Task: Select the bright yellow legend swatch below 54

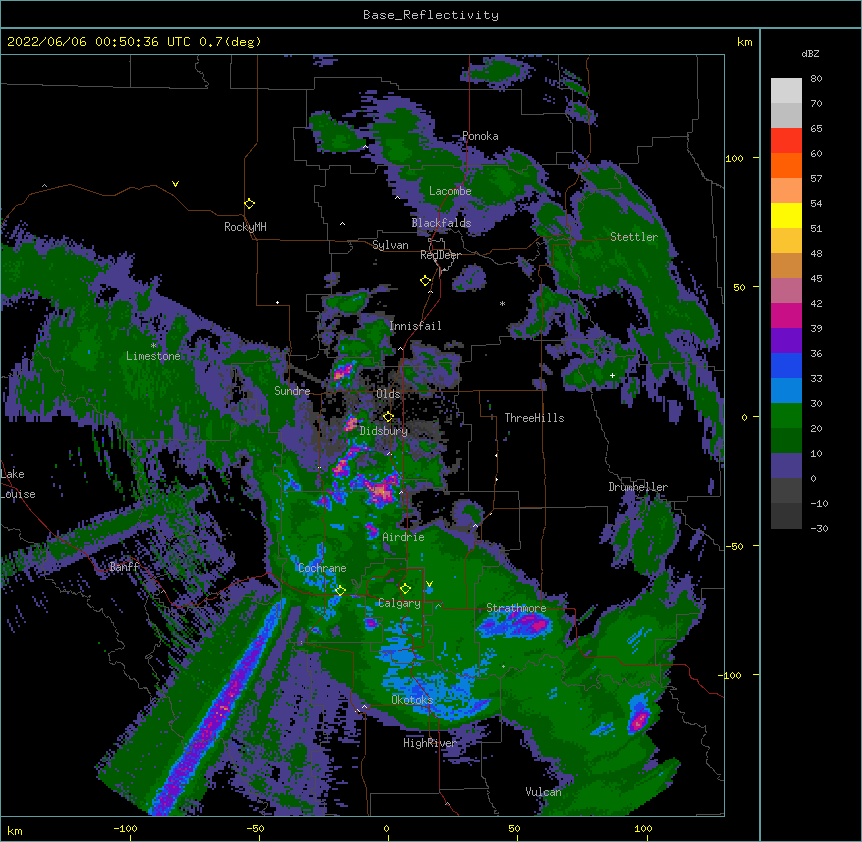Action: tap(786, 215)
